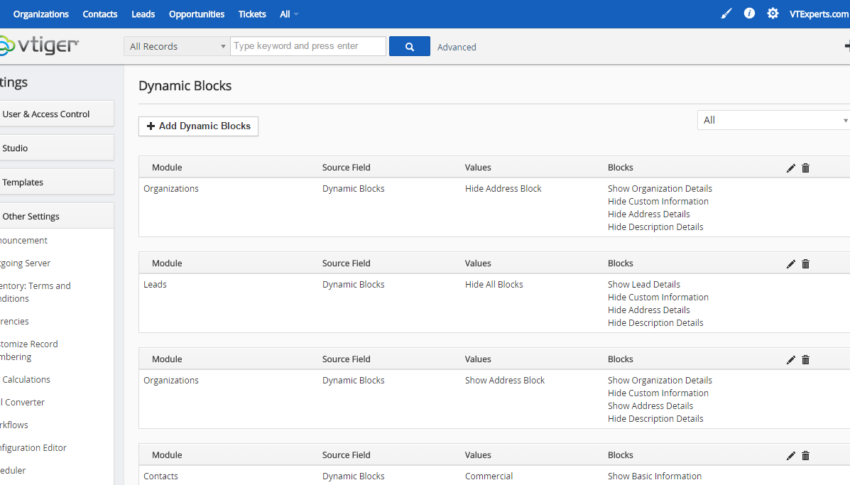The image size is (850, 485).
Task: Edit the Contacts Commercial block entry
Action: [x=791, y=456]
